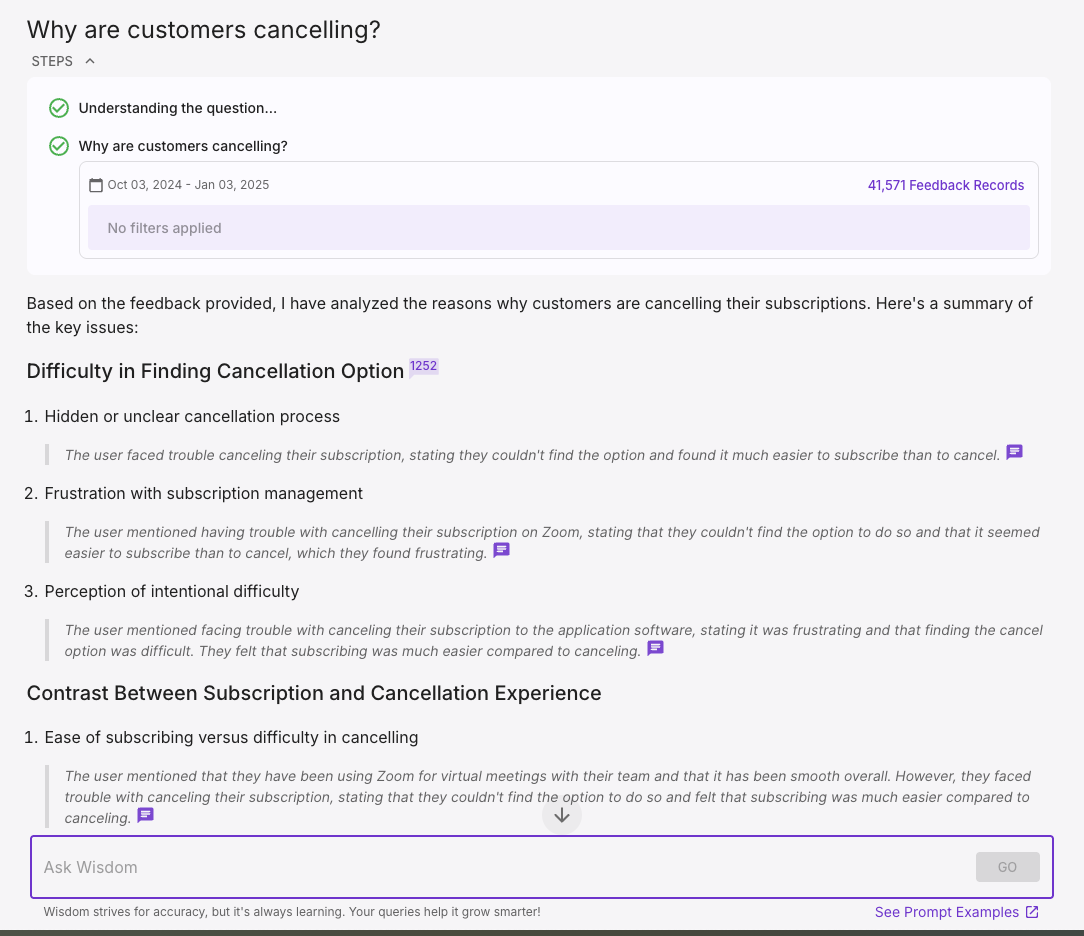Image resolution: width=1084 pixels, height=936 pixels.
Task: Click the green check beside Understanding the question
Action: (x=59, y=109)
